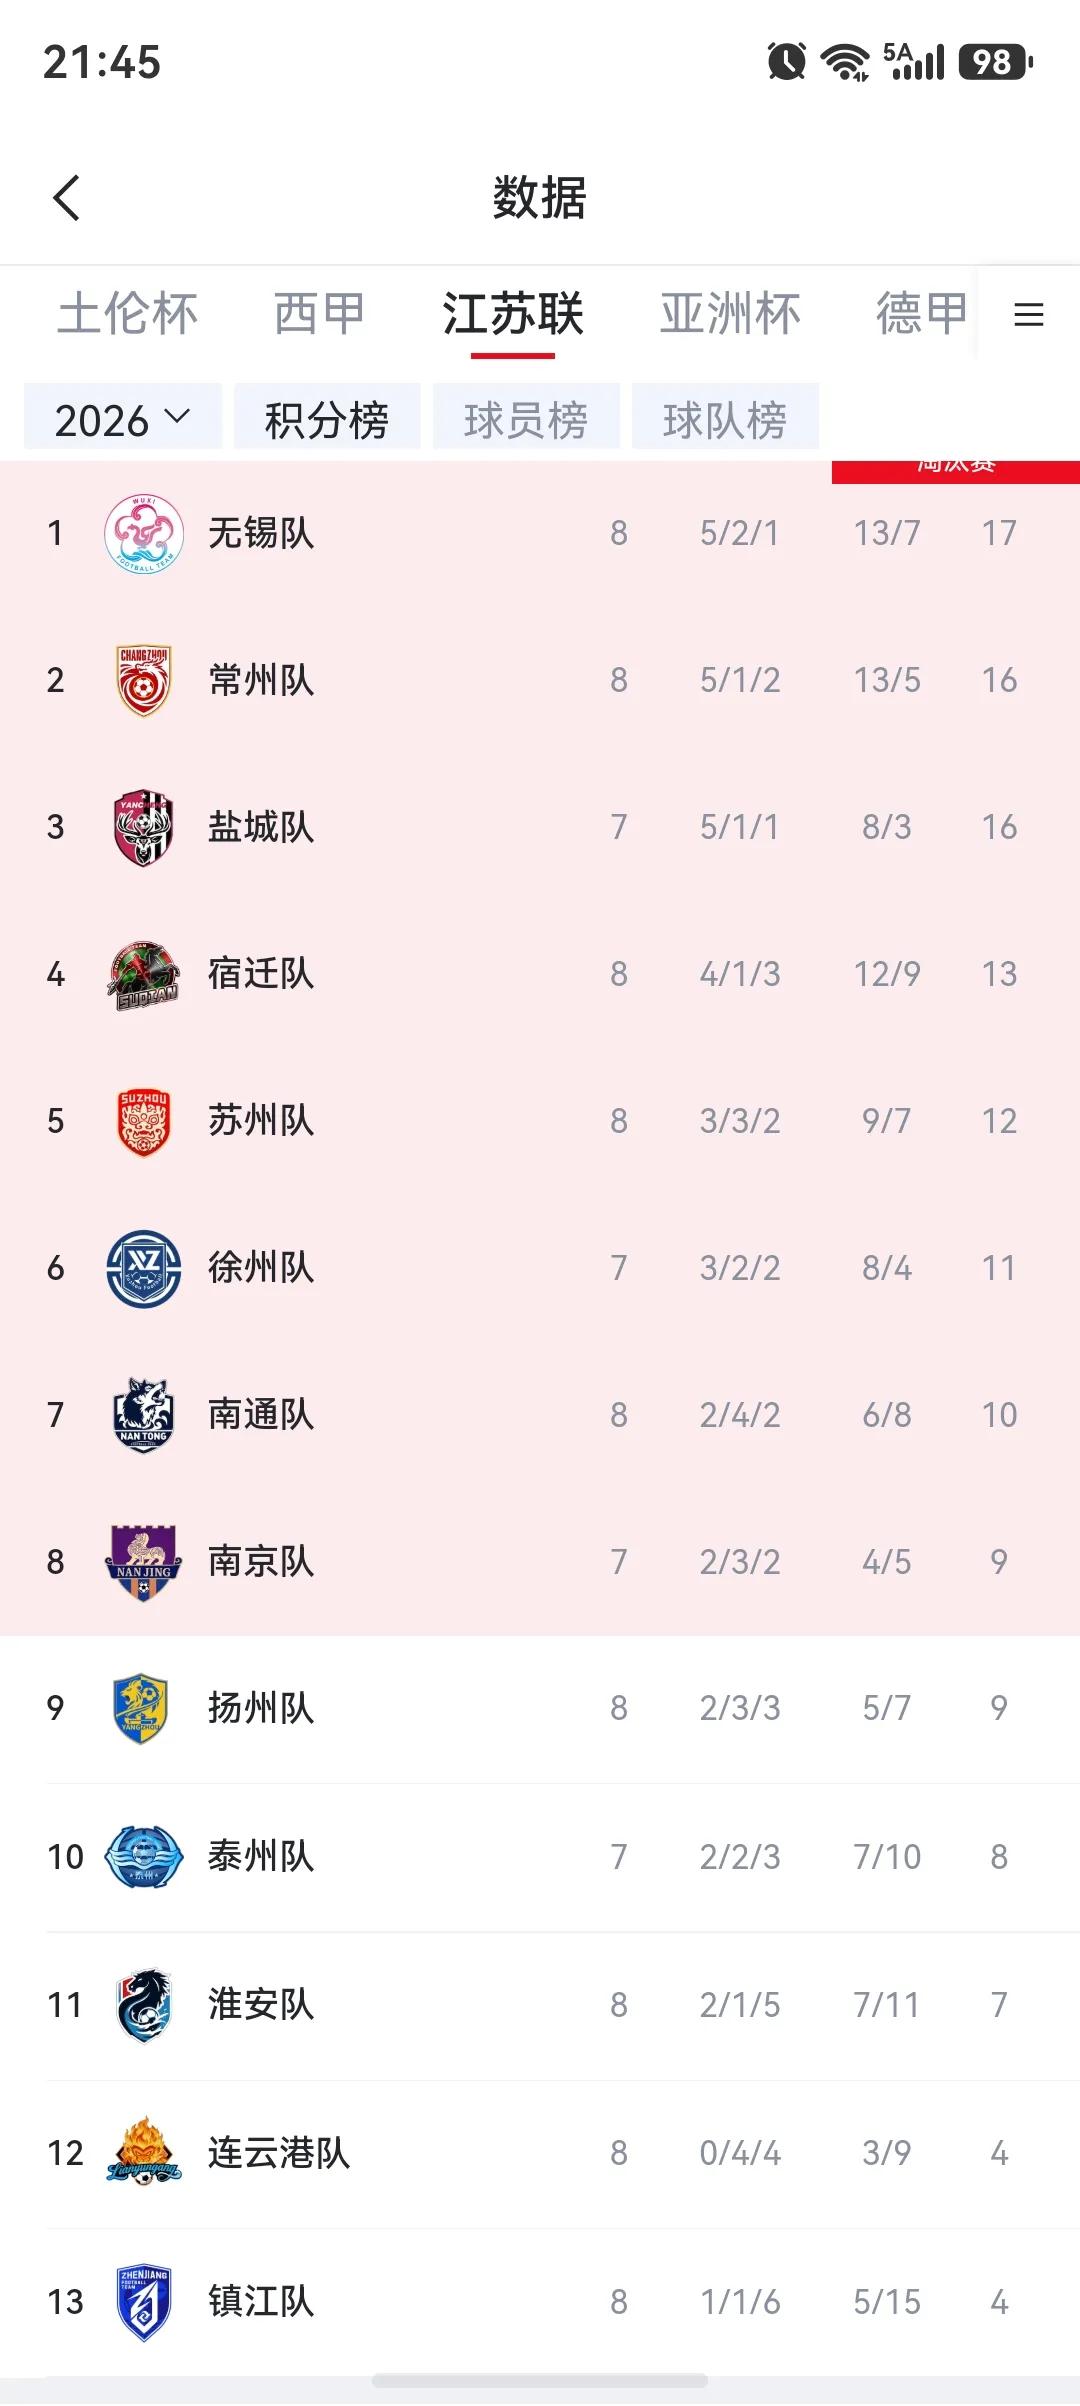
Task: Show the 球员榜 ranking
Action: pos(526,419)
